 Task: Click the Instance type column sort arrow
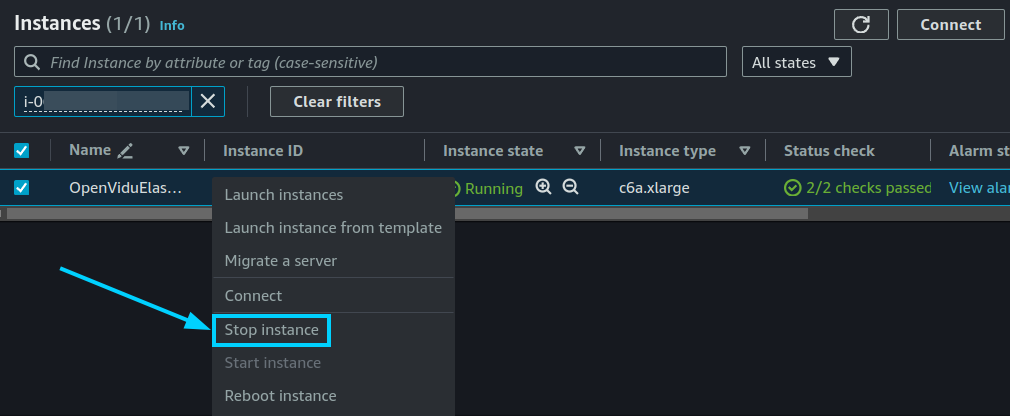coord(745,151)
